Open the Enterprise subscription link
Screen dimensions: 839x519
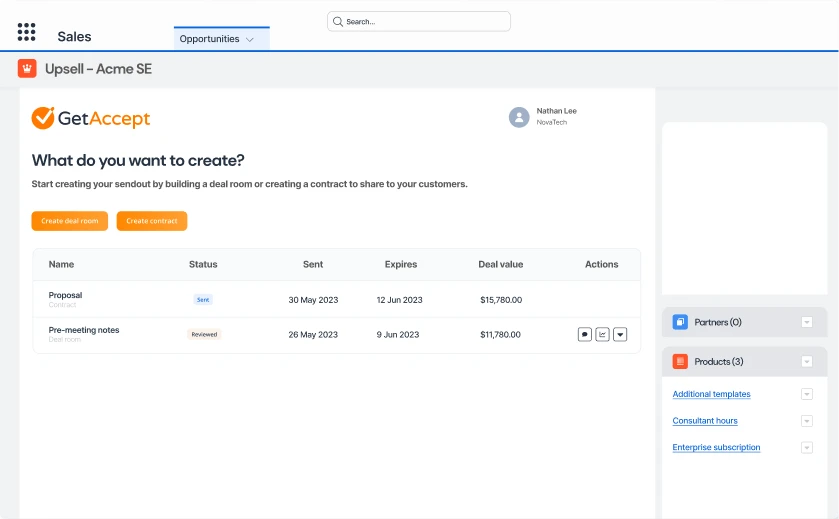pyautogui.click(x=716, y=447)
